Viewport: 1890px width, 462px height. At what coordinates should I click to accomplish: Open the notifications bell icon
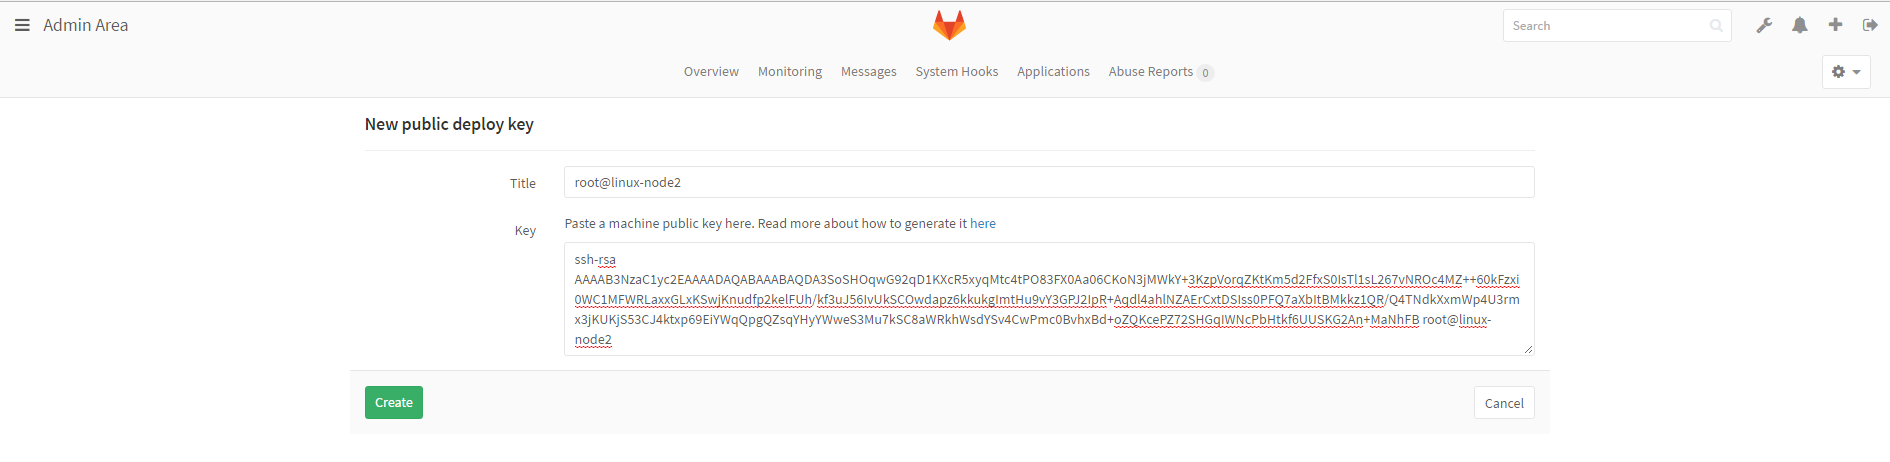[x=1799, y=25]
